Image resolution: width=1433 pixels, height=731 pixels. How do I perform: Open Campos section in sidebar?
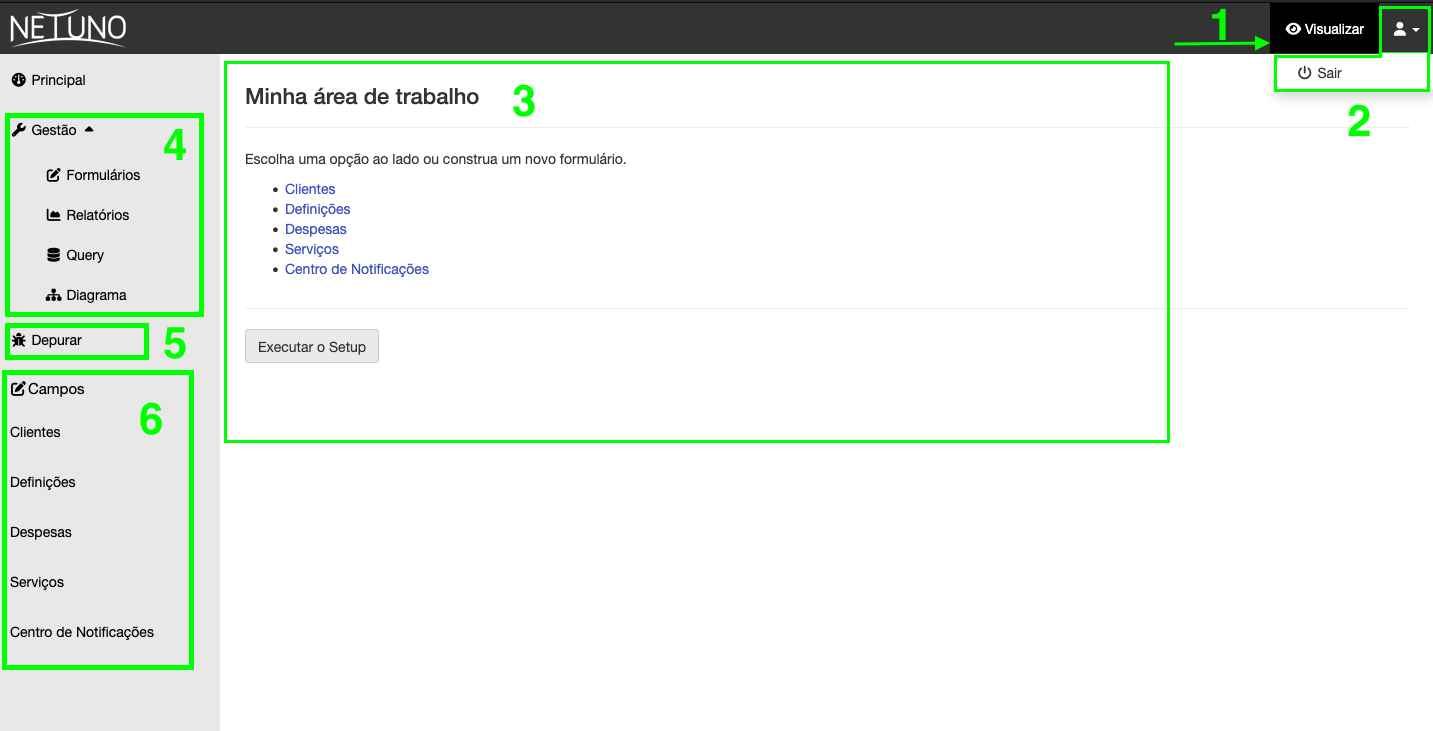pyautogui.click(x=47, y=389)
